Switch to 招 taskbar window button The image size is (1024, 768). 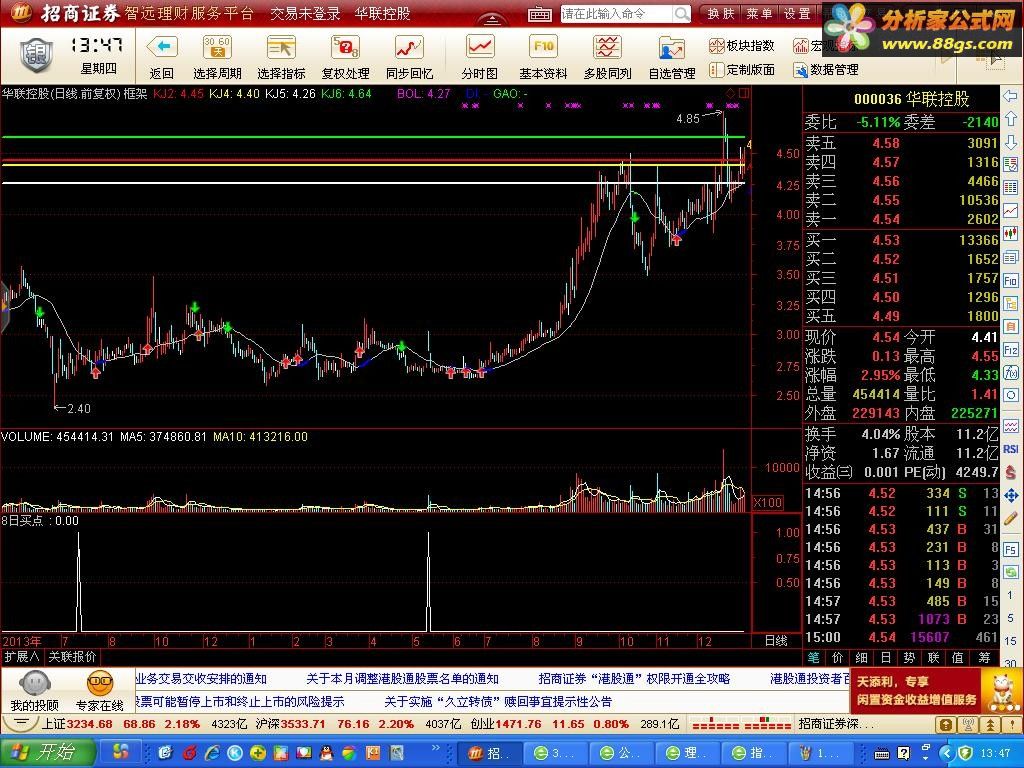pos(491,753)
